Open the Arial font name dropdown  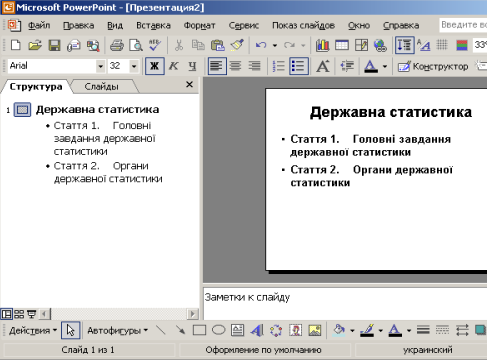100,66
